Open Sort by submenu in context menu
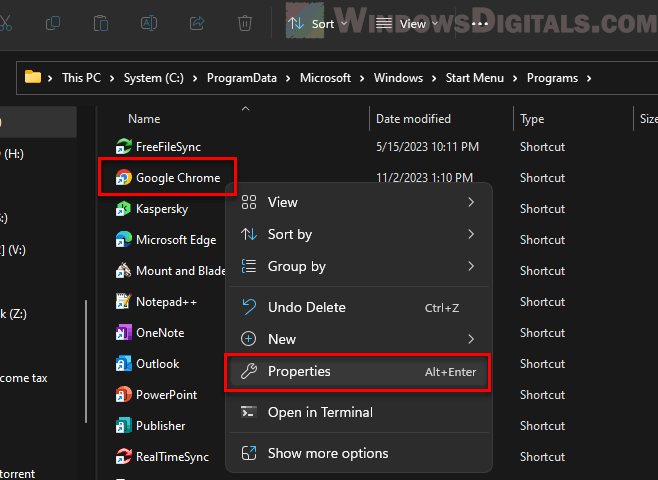The image size is (658, 480). coord(359,234)
